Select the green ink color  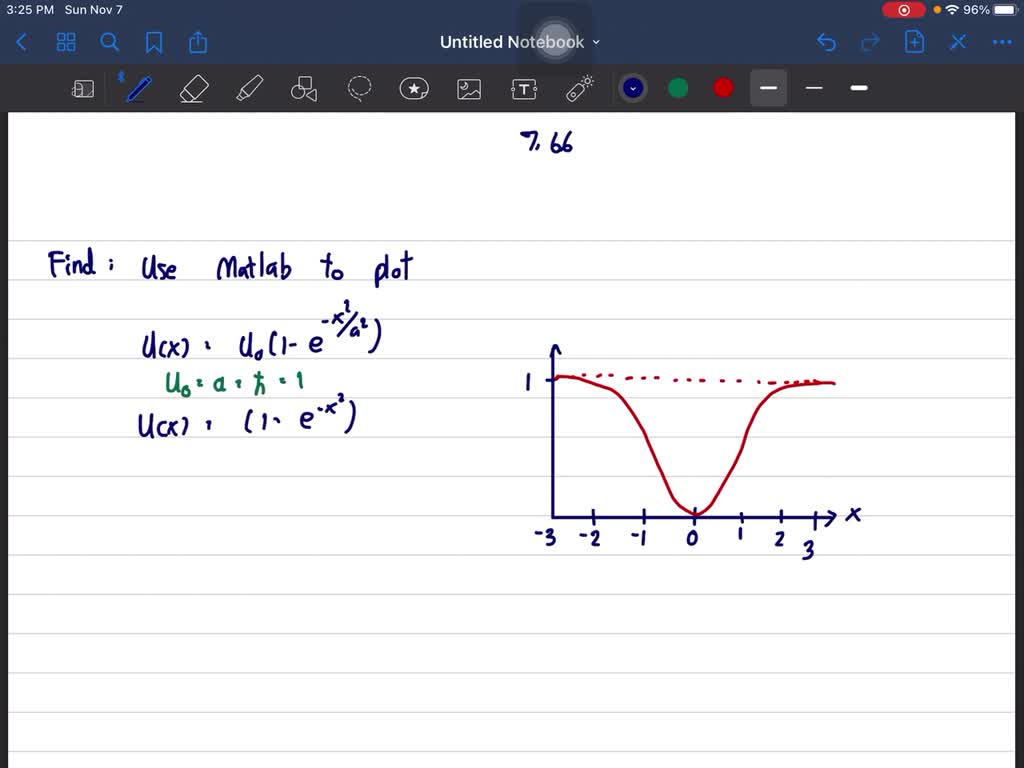pos(678,88)
